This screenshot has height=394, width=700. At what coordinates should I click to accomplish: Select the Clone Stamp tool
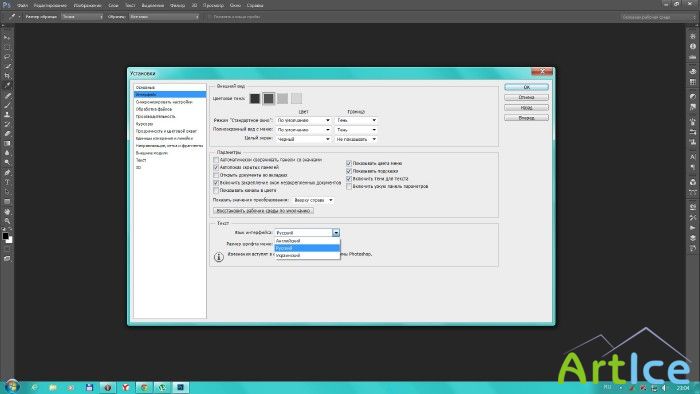coord(7,115)
